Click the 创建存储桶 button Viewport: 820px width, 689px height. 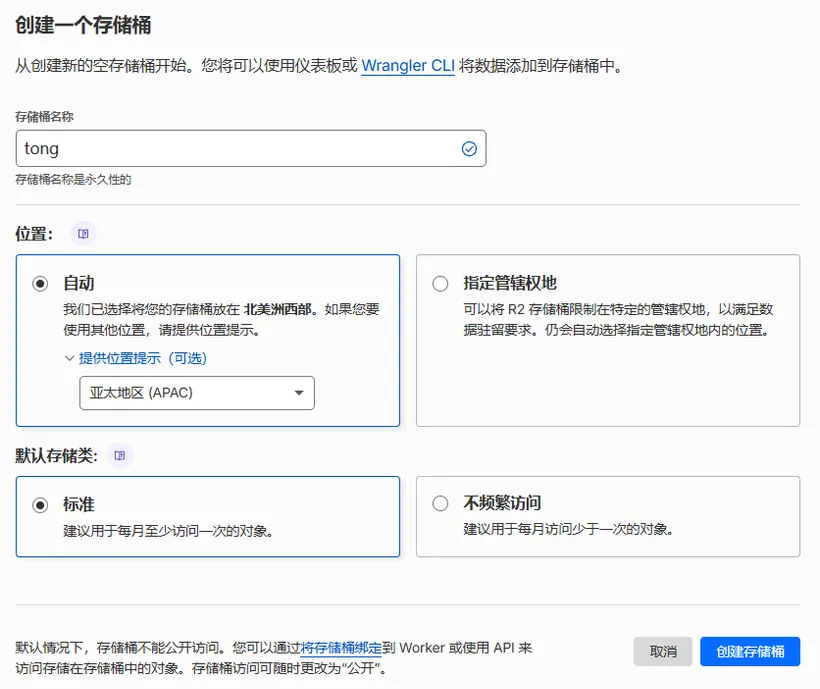point(750,651)
